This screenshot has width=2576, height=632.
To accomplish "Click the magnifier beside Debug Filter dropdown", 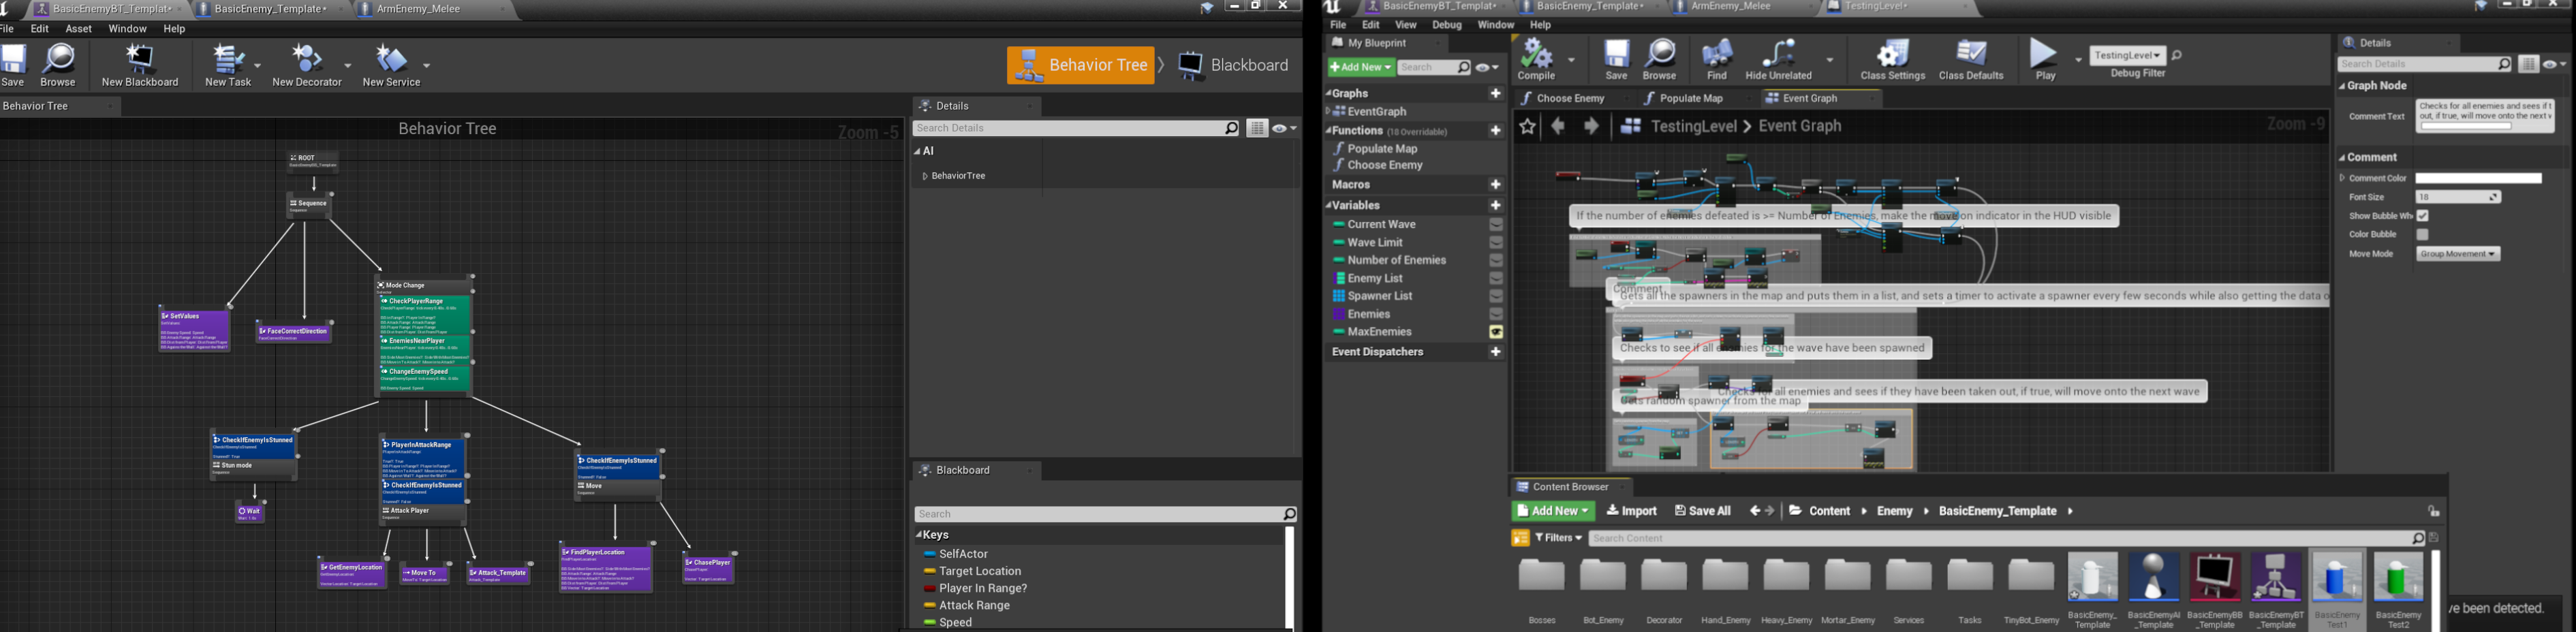I will [x=2177, y=56].
